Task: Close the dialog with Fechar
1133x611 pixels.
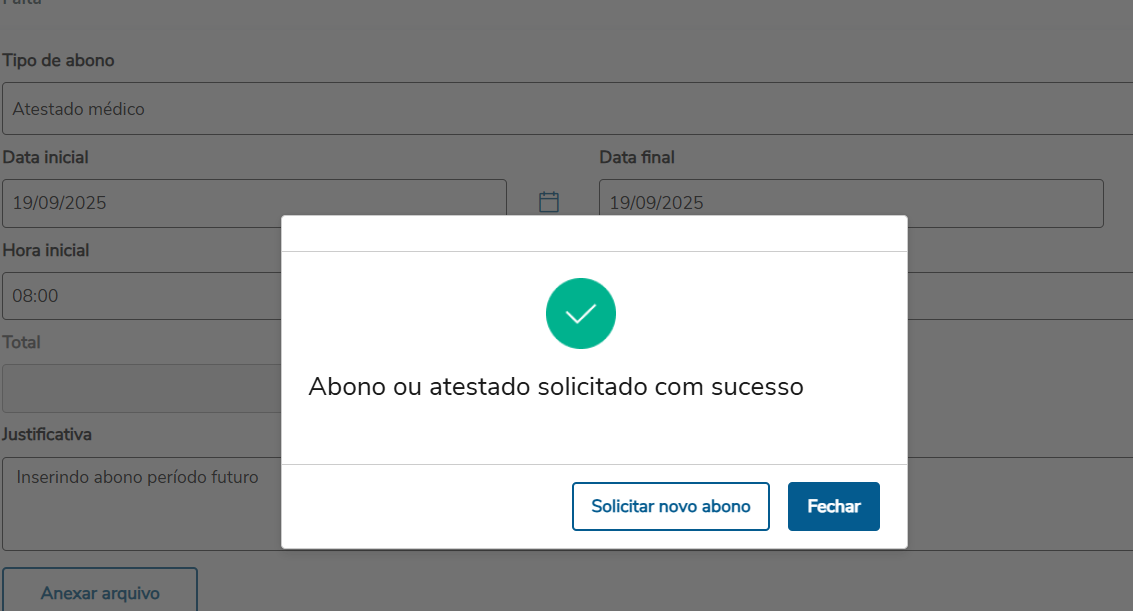Action: 833,506
